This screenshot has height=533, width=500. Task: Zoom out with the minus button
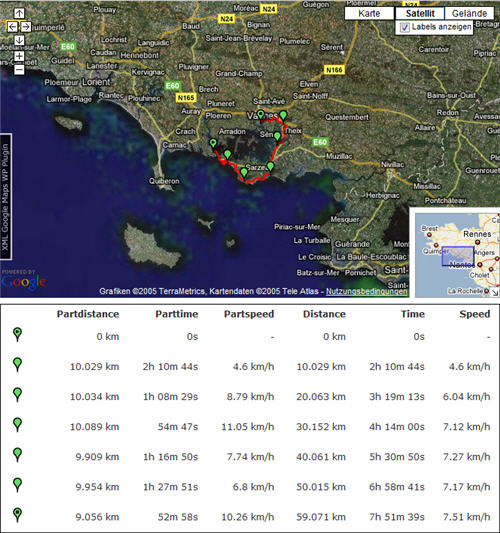(19, 70)
